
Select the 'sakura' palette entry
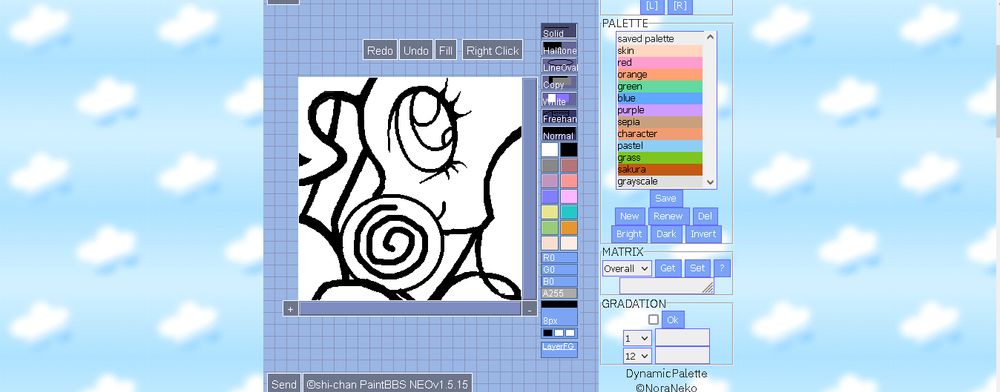tap(660, 170)
